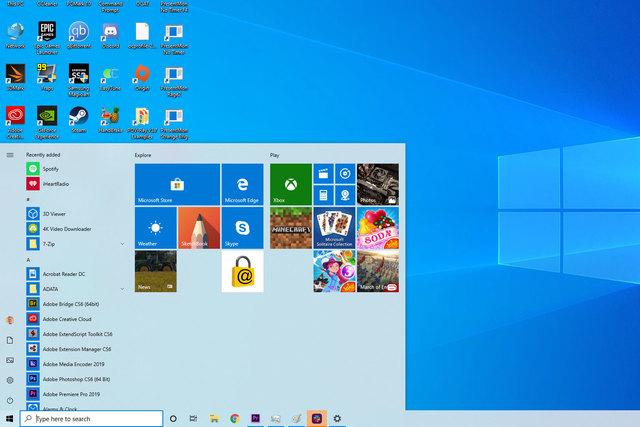
Task: Open the small Movies & TV tile
Action: pyautogui.click(x=323, y=174)
